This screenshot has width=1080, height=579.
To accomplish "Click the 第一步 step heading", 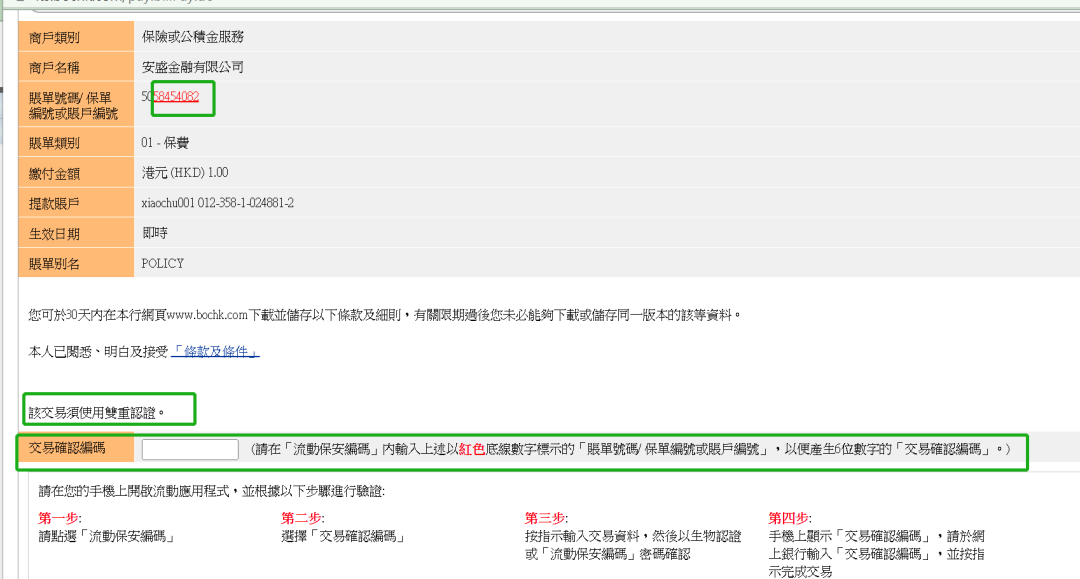I will (60, 518).
